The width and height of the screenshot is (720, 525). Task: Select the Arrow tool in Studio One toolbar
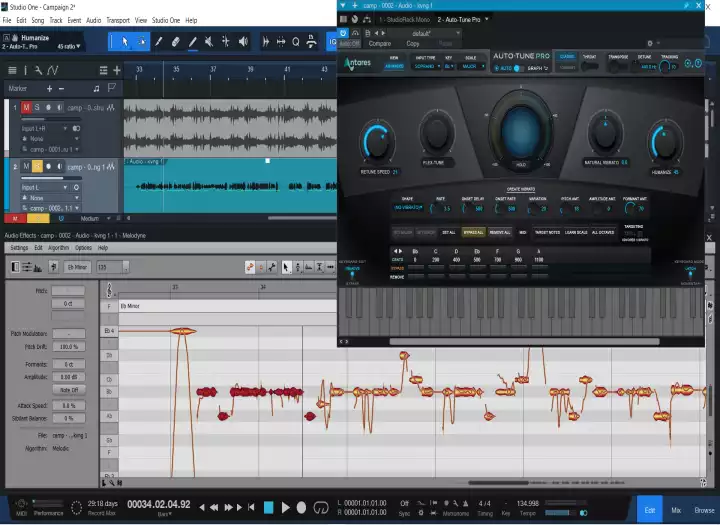coord(124,42)
